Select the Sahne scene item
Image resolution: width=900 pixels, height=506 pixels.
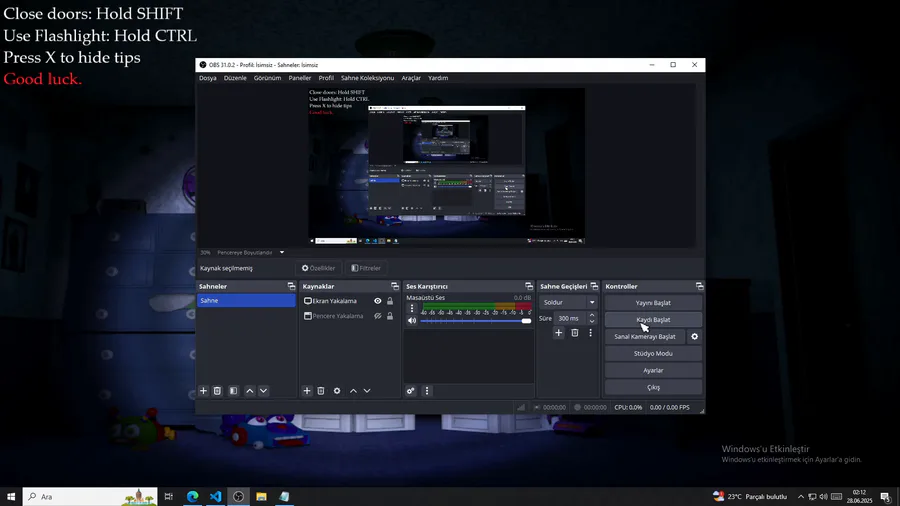246,301
